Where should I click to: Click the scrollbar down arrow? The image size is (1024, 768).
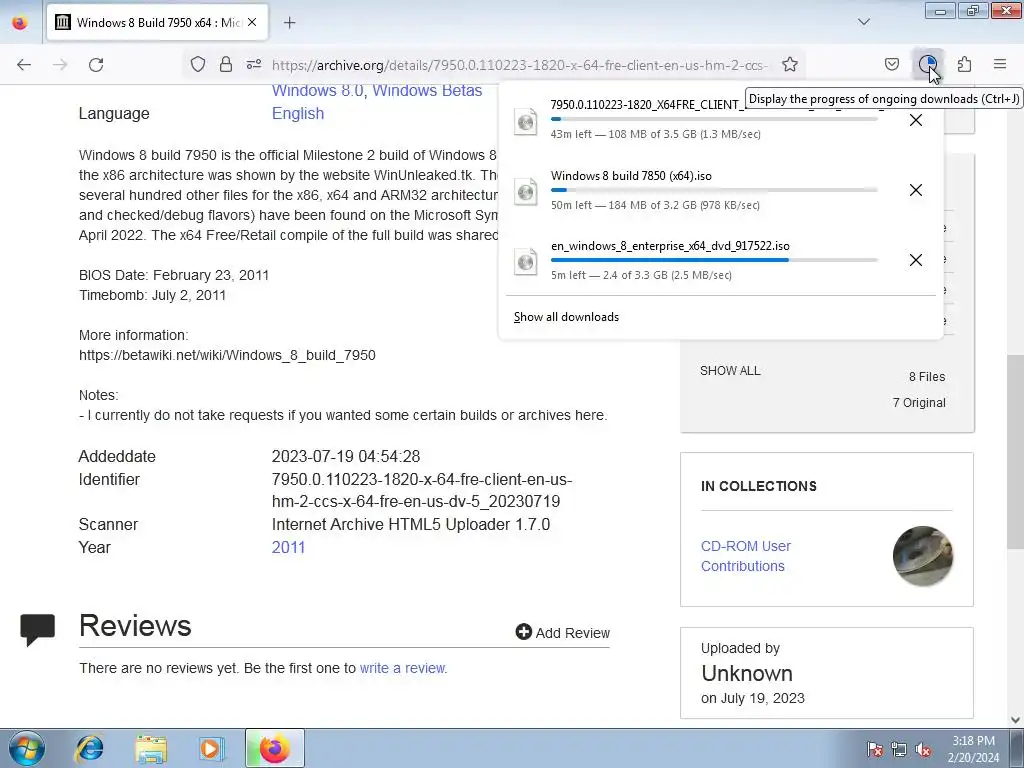(1016, 720)
